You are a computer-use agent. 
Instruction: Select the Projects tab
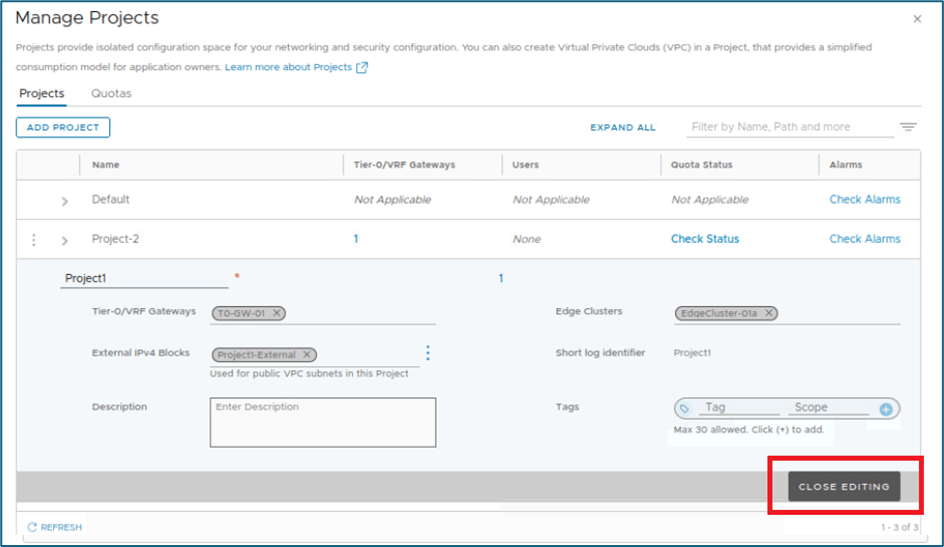pos(42,94)
